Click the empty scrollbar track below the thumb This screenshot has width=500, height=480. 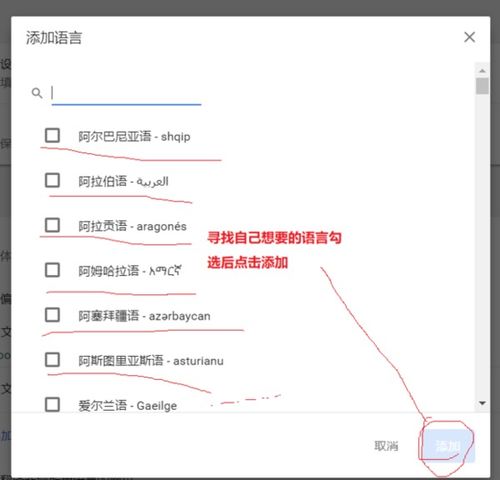coord(482,245)
